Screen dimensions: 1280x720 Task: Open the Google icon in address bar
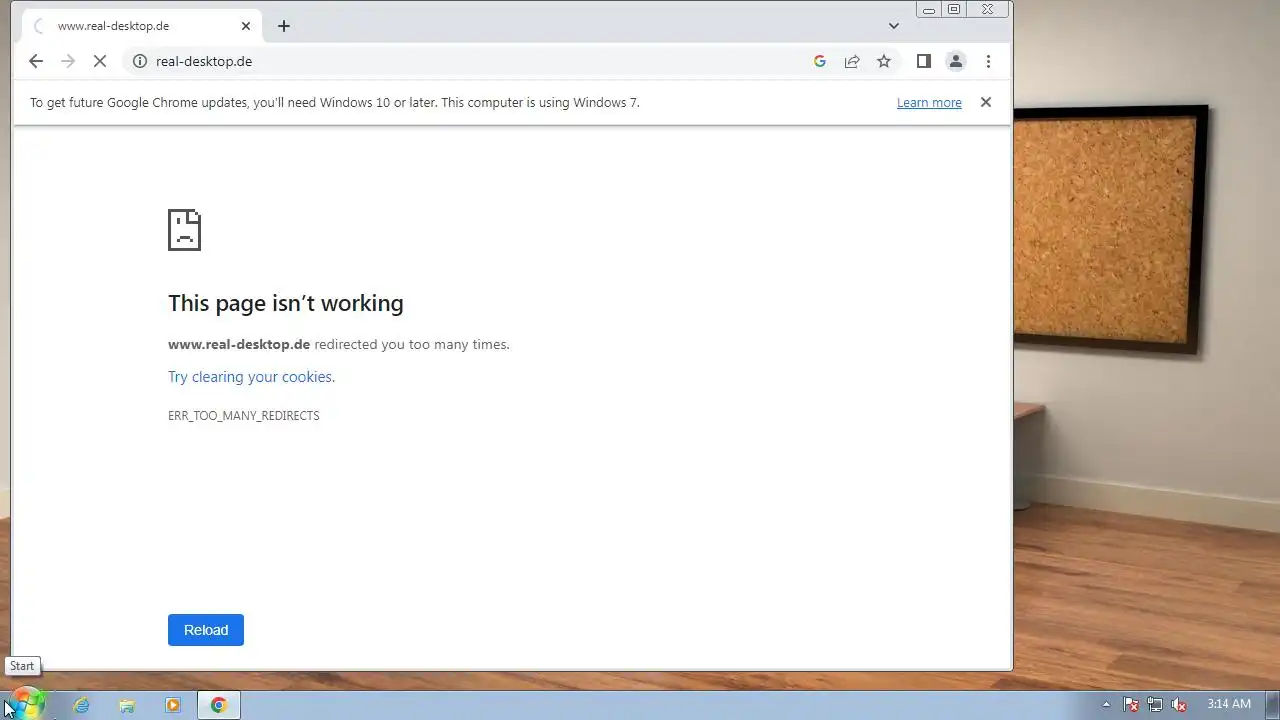click(820, 61)
